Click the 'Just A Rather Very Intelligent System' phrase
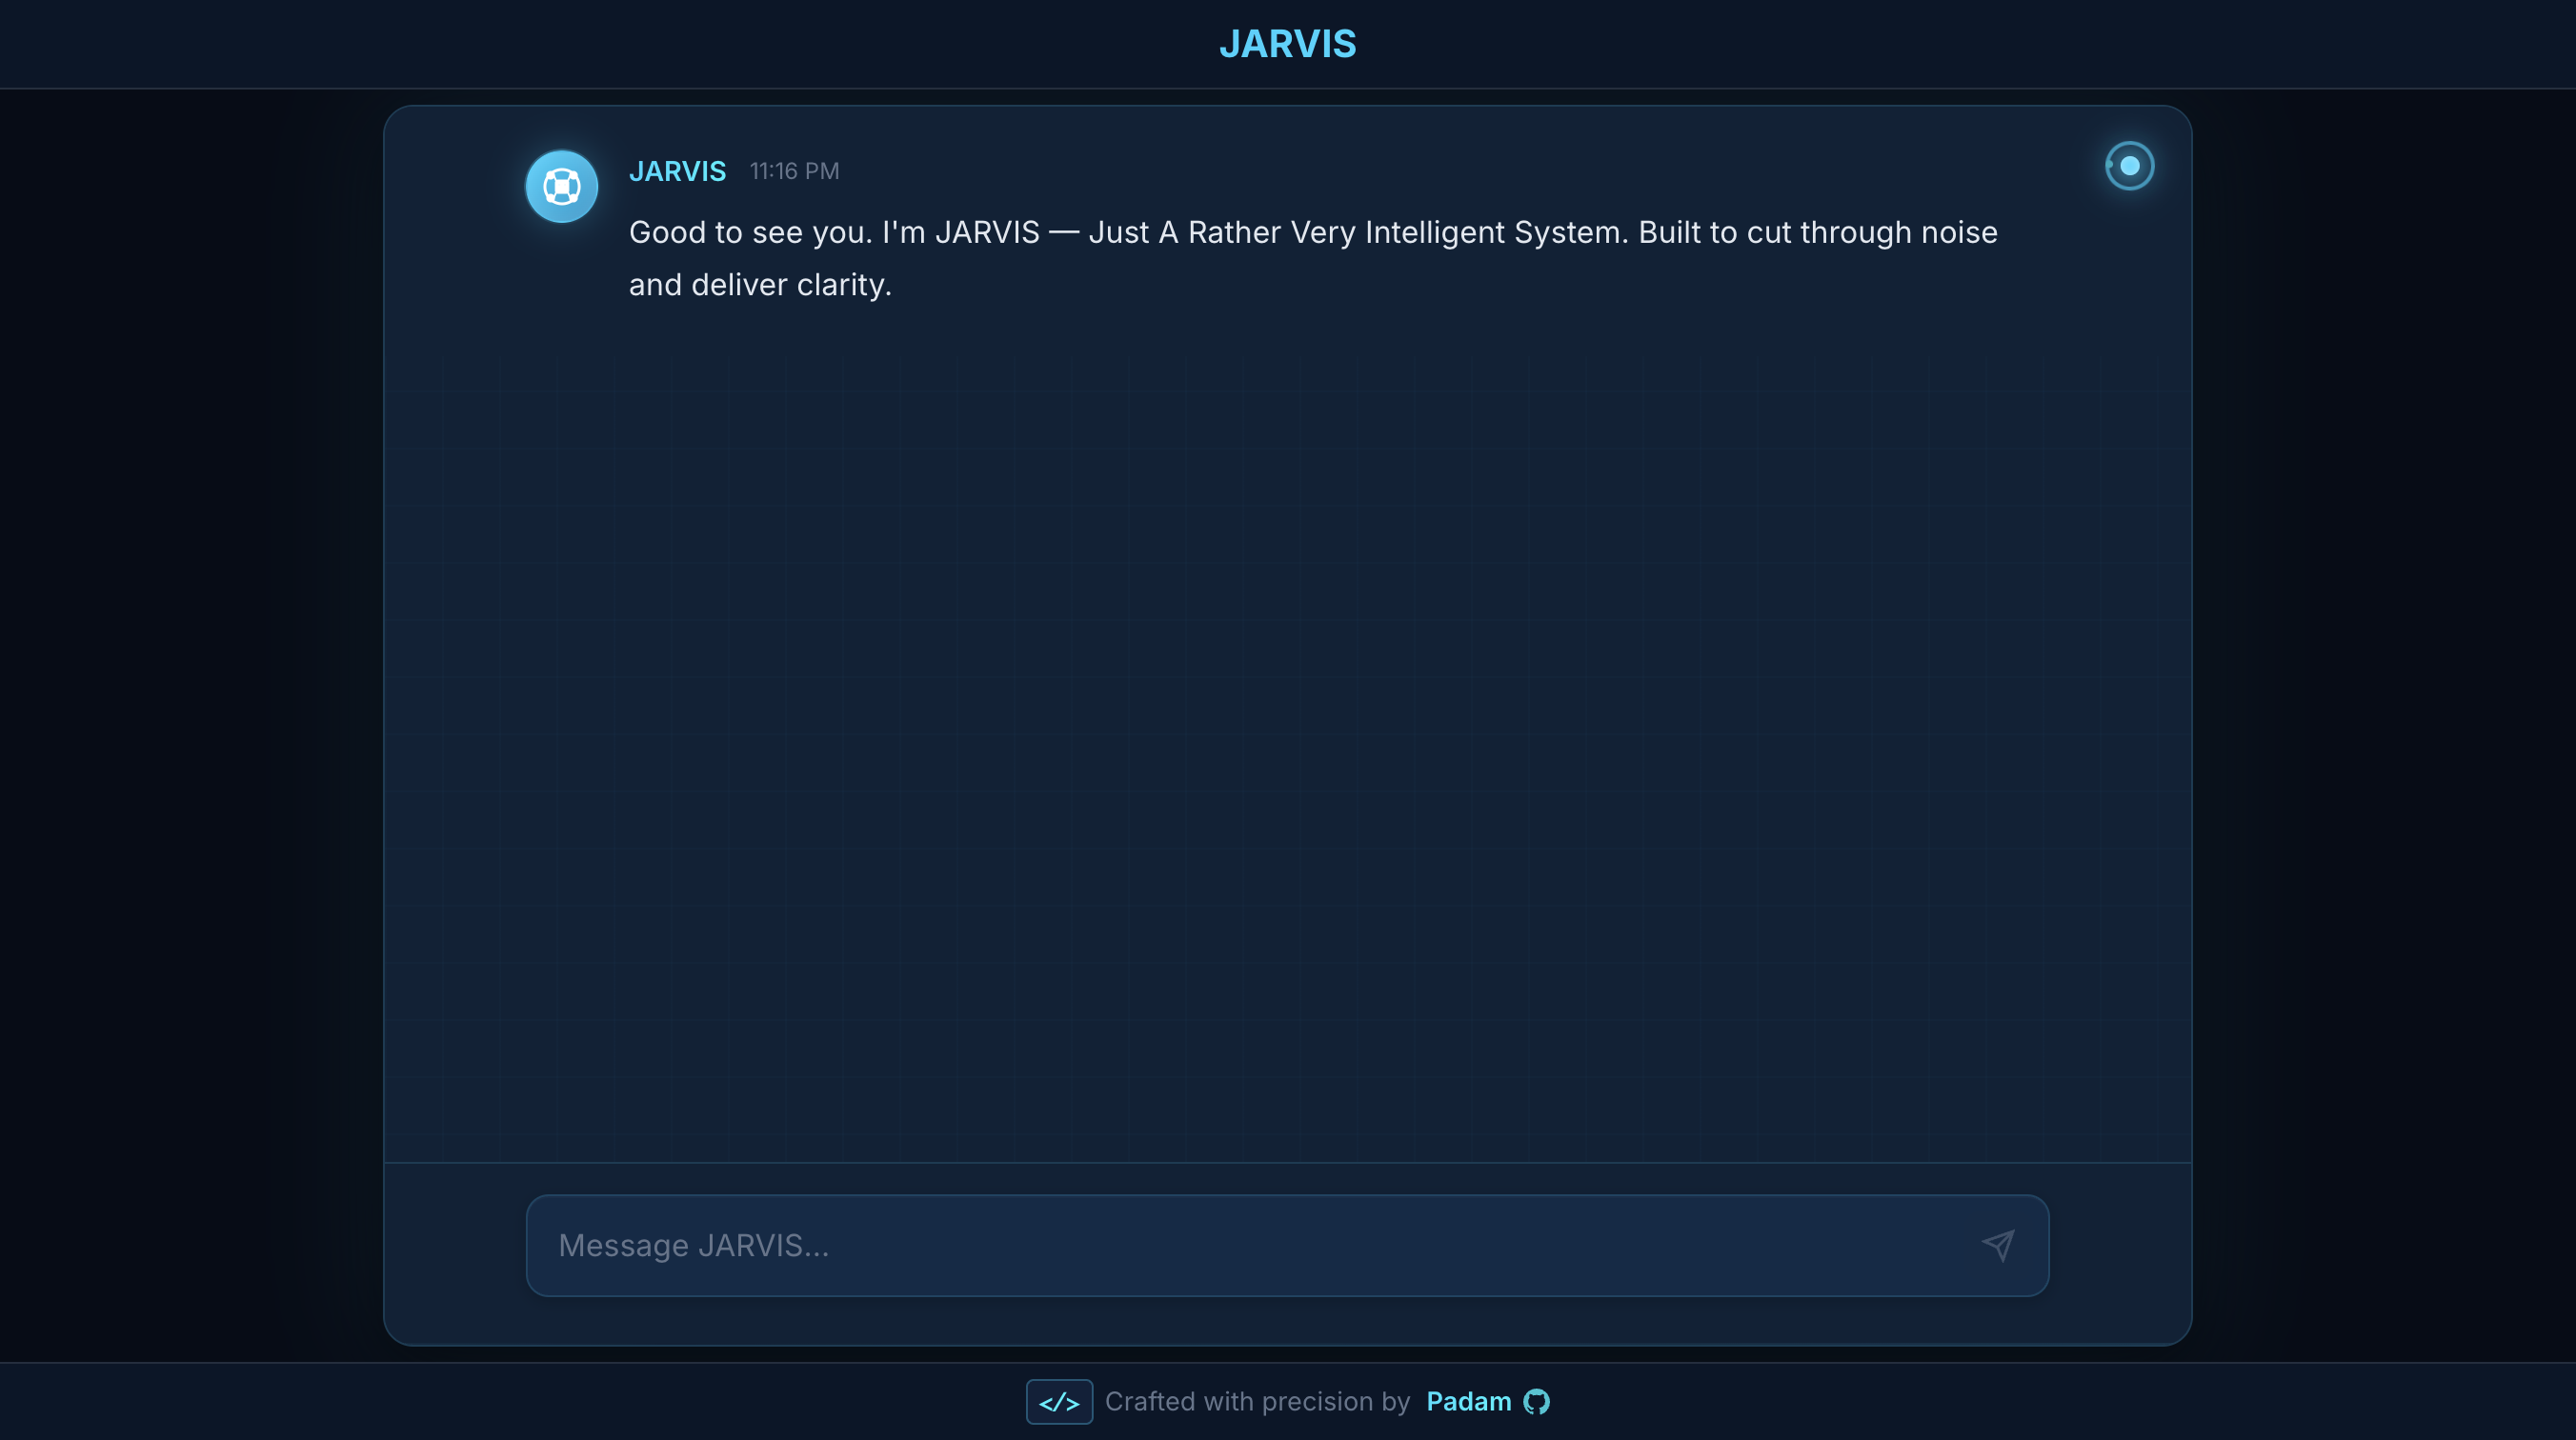Screen dimensions: 2576x1440 pos(1355,232)
